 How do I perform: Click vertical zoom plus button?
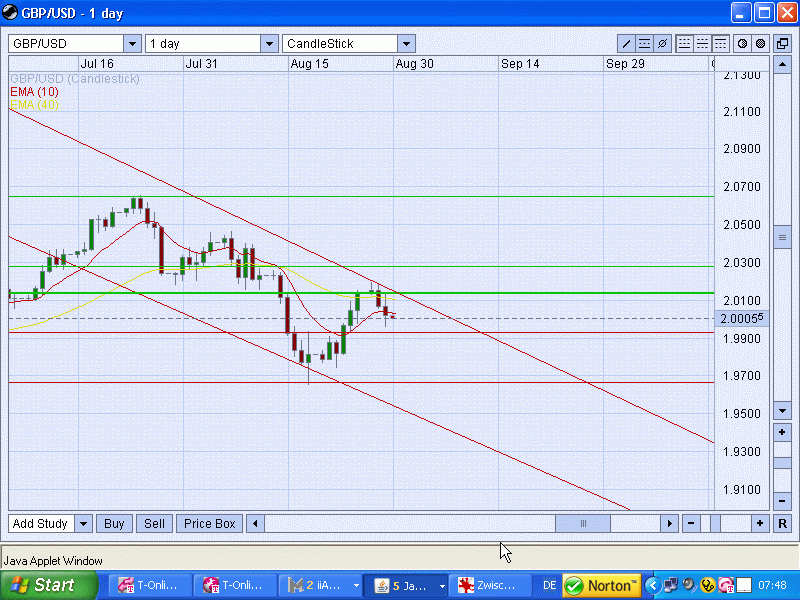click(x=782, y=432)
